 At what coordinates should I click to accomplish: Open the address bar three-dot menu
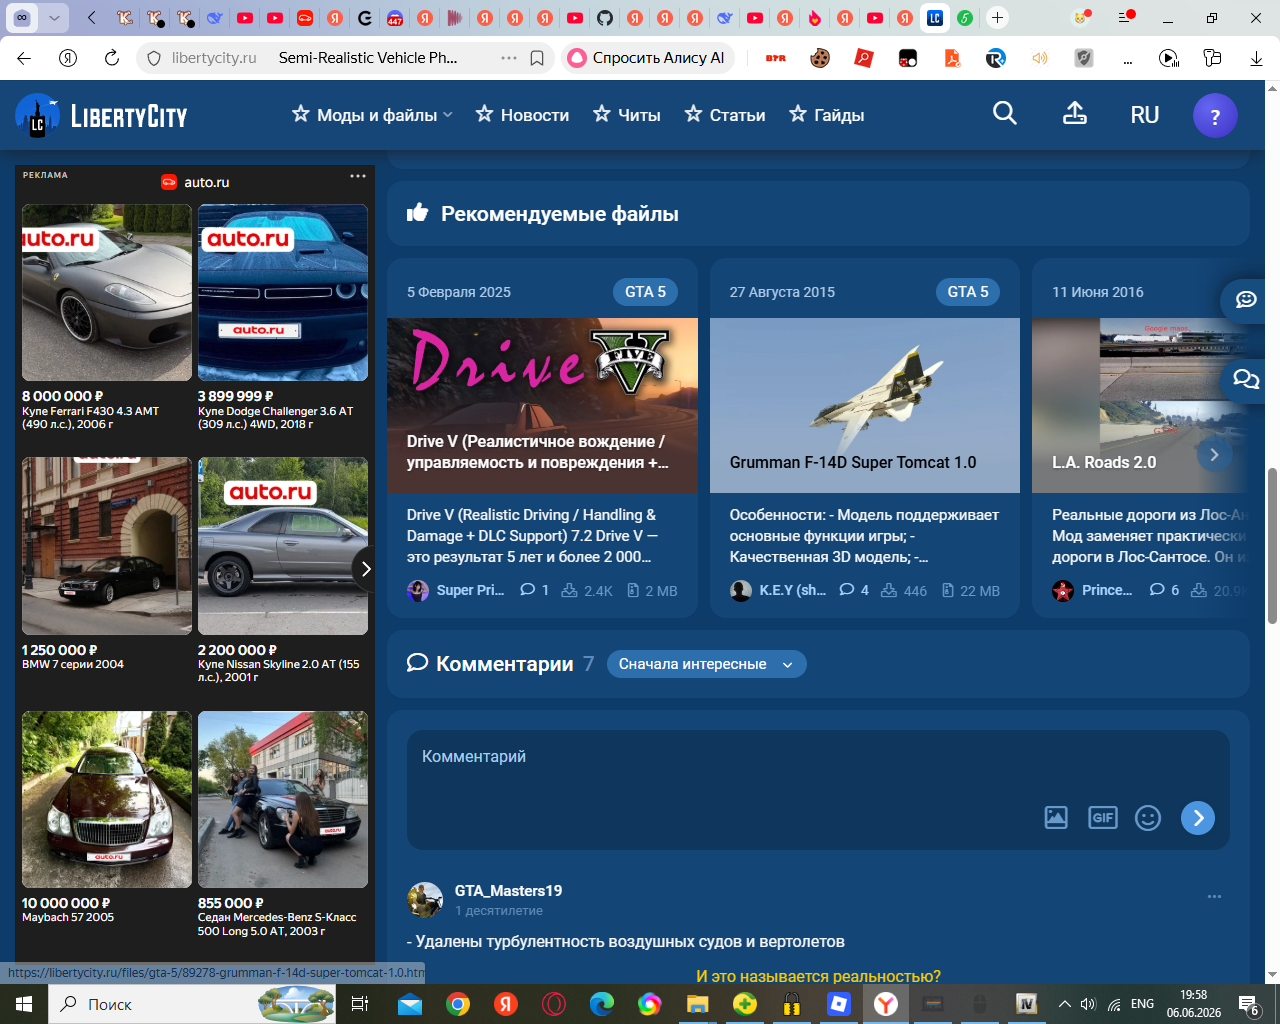[509, 58]
